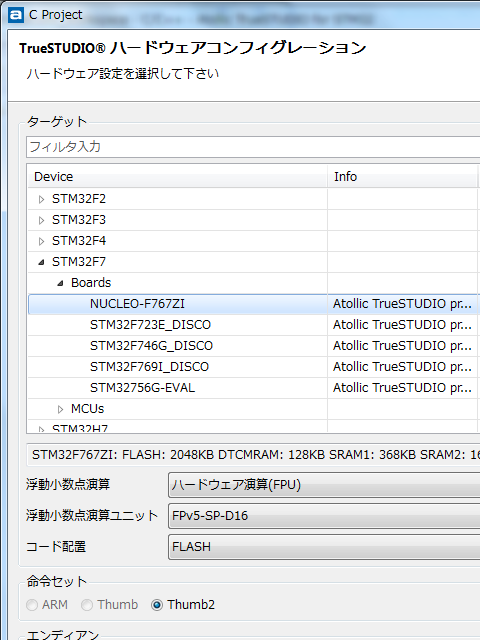
Task: Expand the STM32H7 tree node
Action: coord(41,429)
